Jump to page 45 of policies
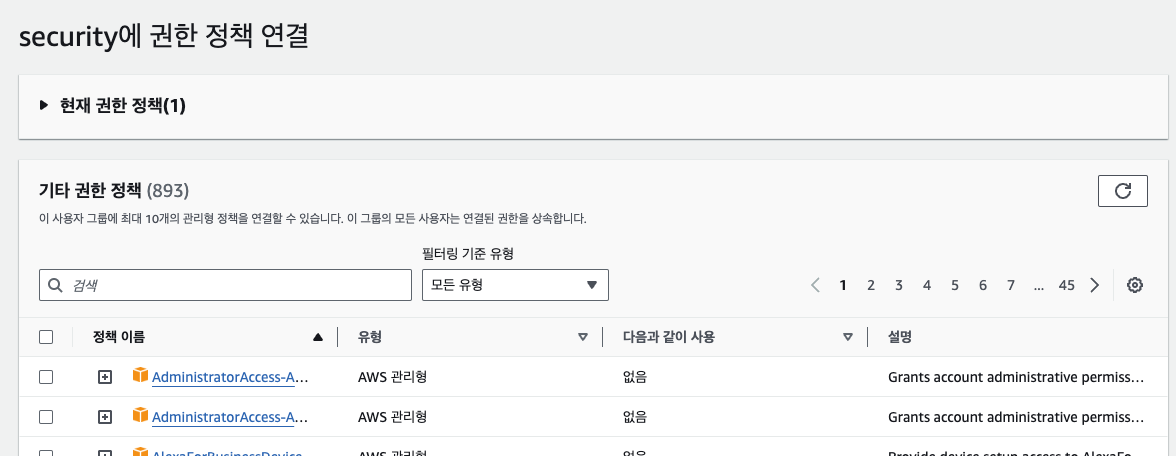Viewport: 1176px width, 456px height. point(1066,285)
